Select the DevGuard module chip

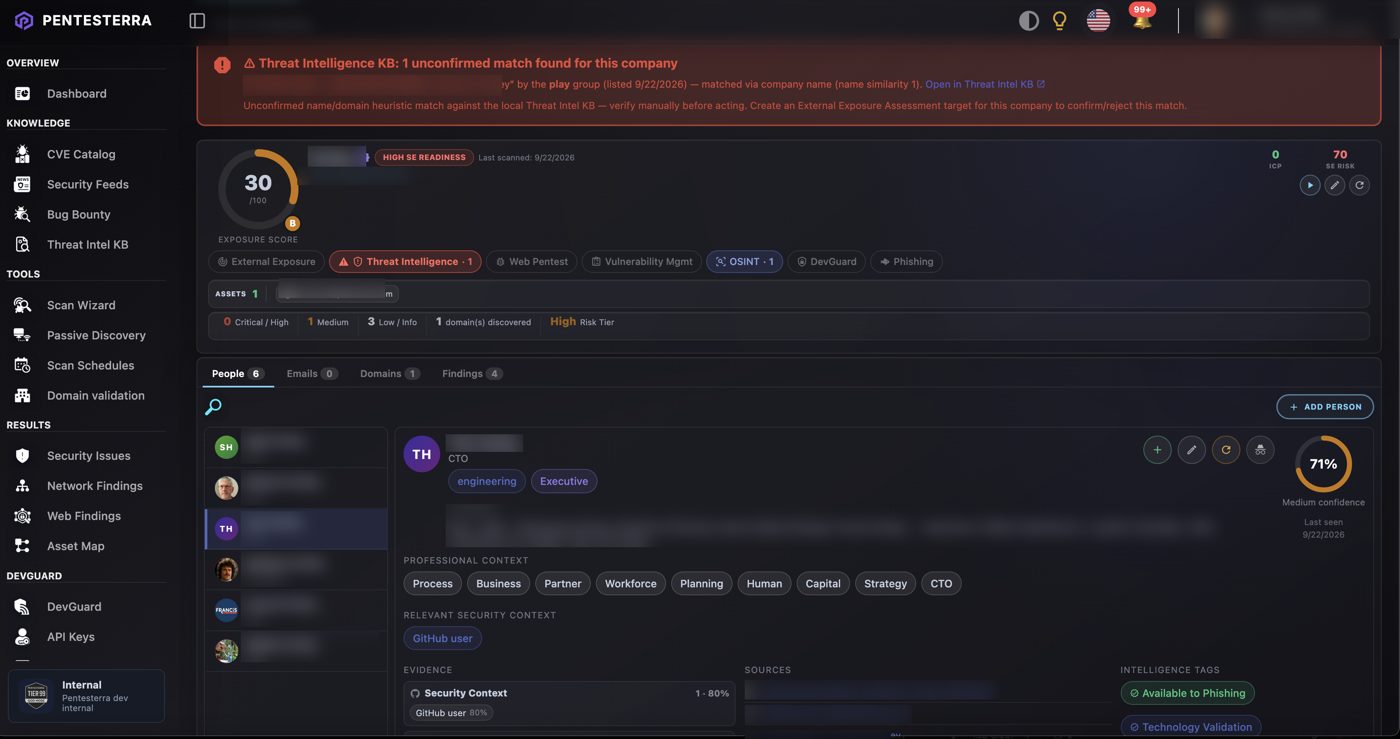(826, 262)
